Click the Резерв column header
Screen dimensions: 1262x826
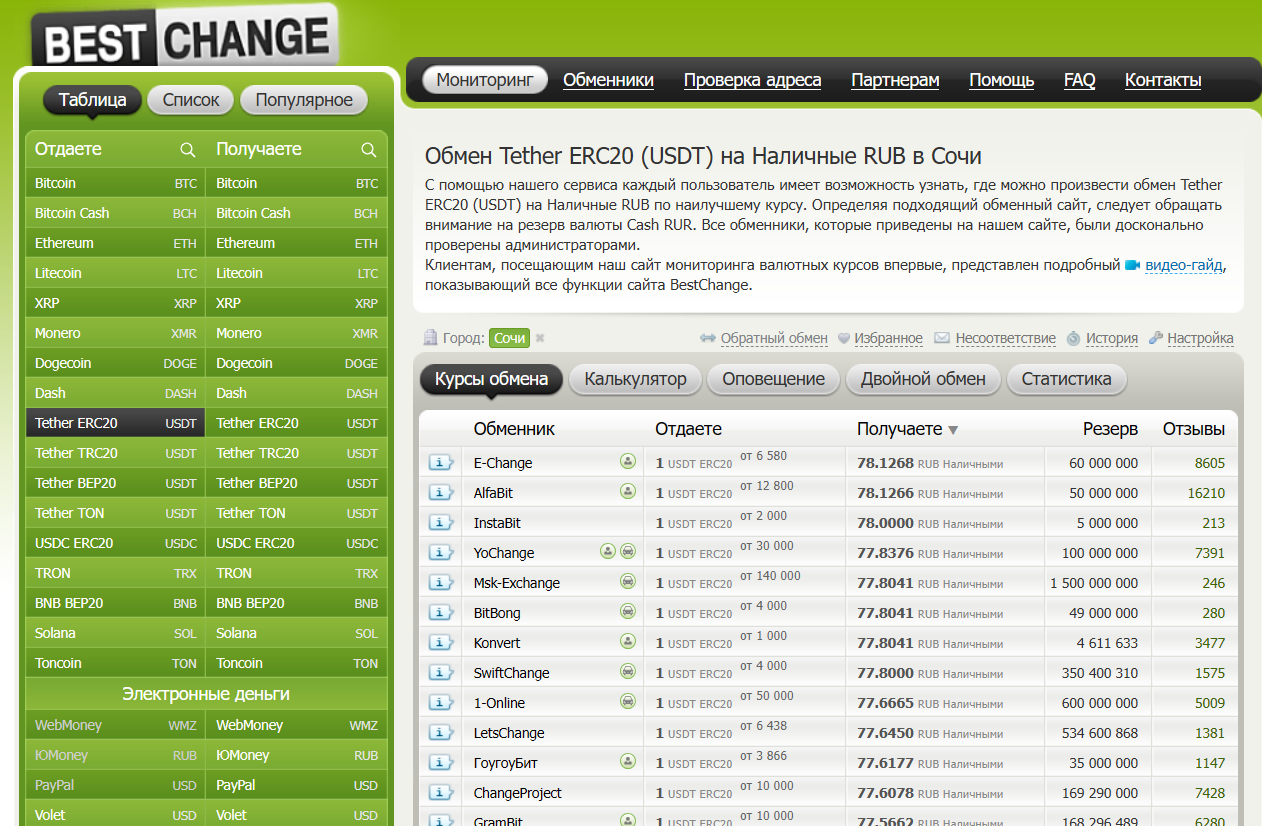[x=1110, y=429]
